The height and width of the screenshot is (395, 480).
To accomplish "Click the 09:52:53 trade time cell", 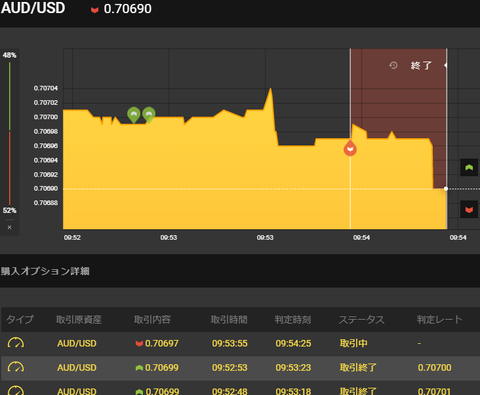I will [x=230, y=368].
